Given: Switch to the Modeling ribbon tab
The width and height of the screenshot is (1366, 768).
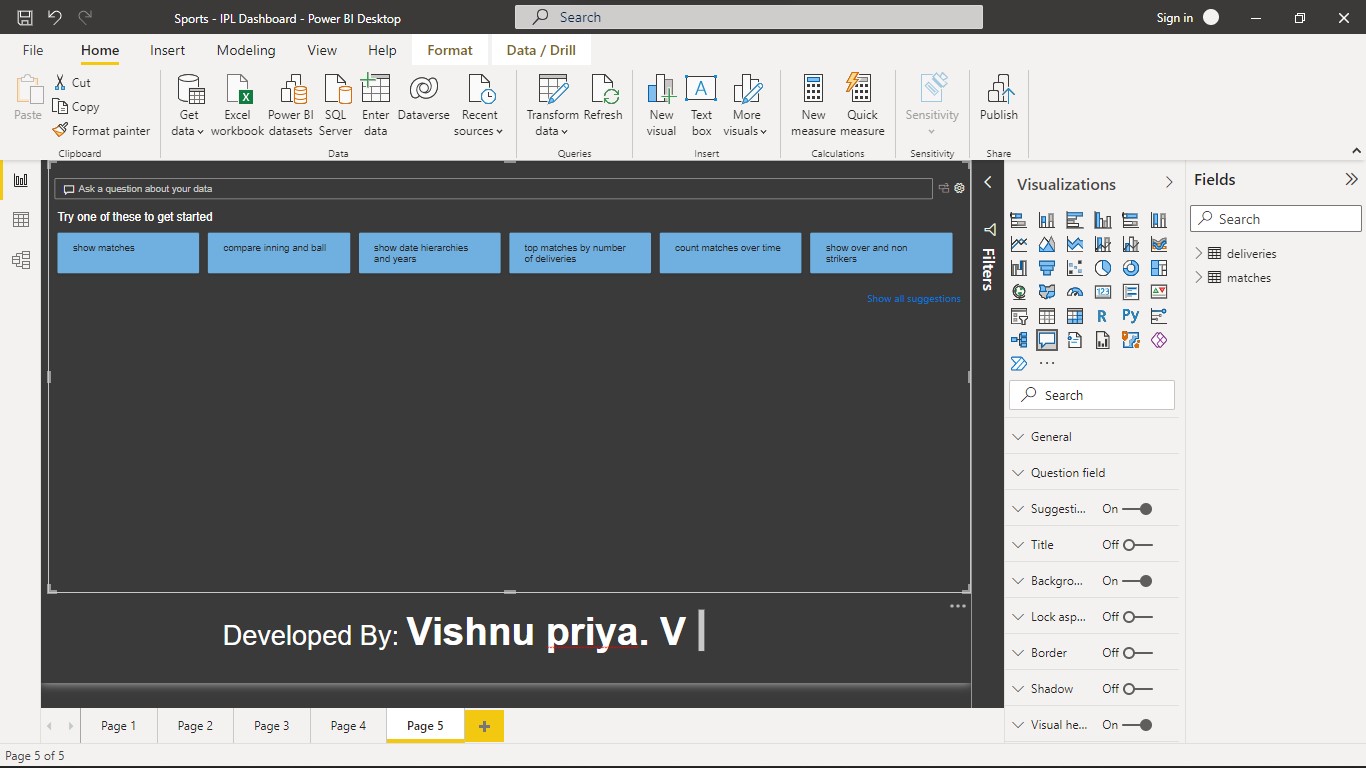Looking at the screenshot, I should pos(246,50).
